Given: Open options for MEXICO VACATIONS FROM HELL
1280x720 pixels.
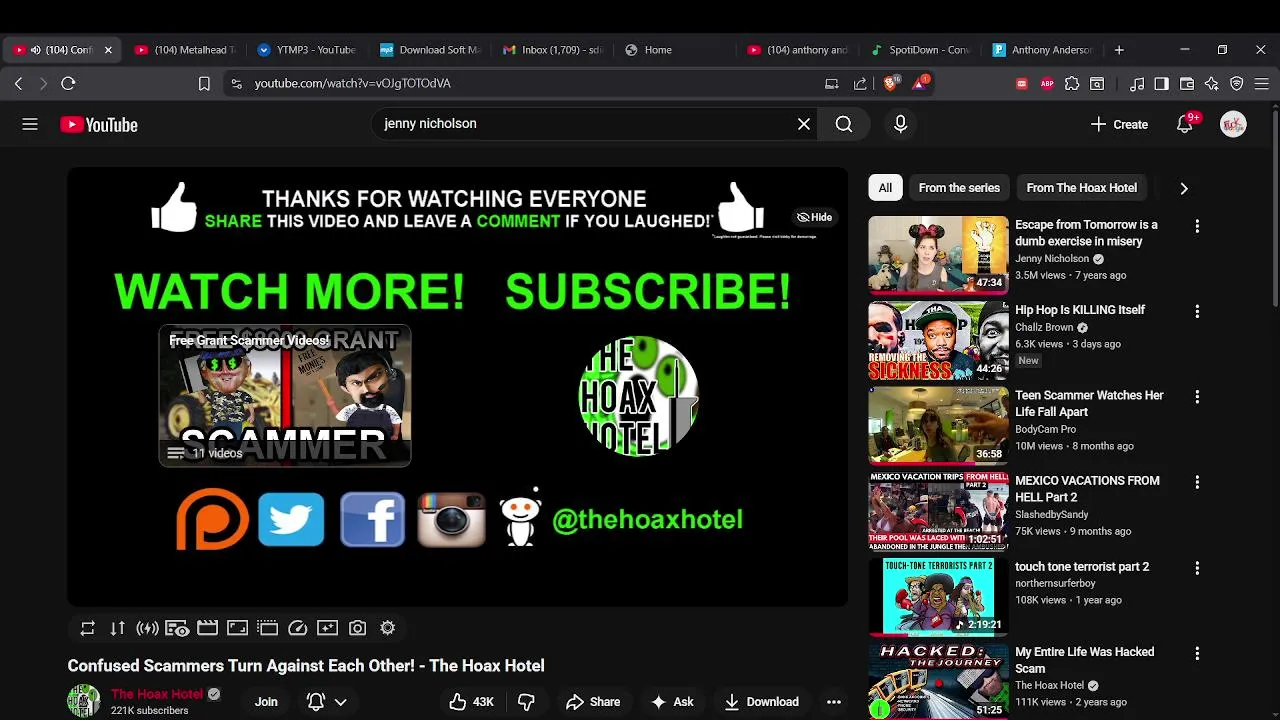Looking at the screenshot, I should [x=1197, y=482].
